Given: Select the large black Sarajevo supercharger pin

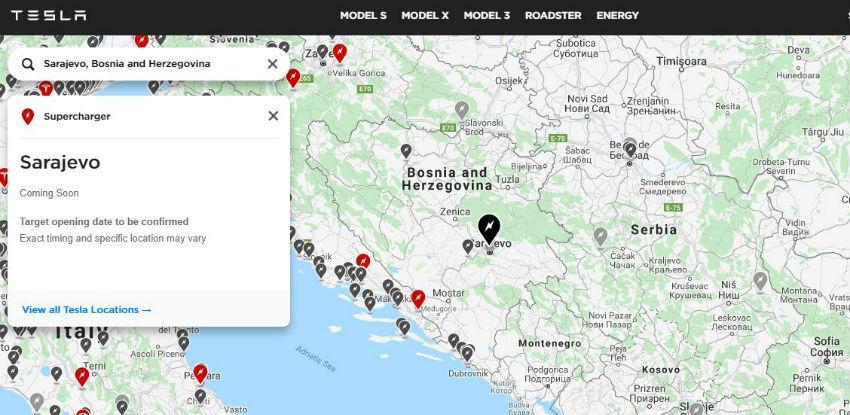Looking at the screenshot, I should (x=489, y=229).
